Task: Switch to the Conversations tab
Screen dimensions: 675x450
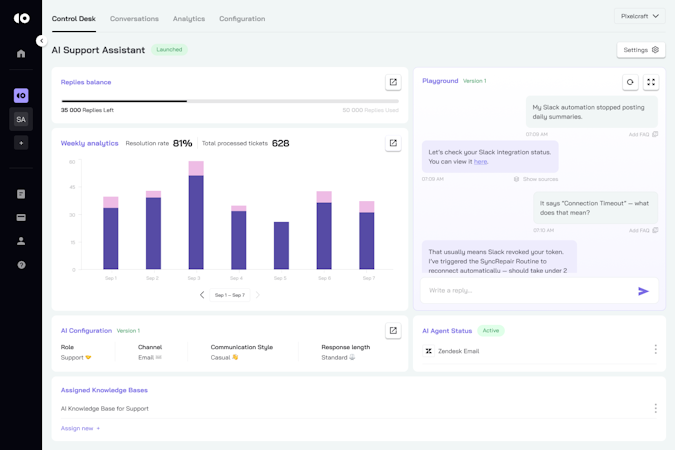Action: [x=134, y=19]
